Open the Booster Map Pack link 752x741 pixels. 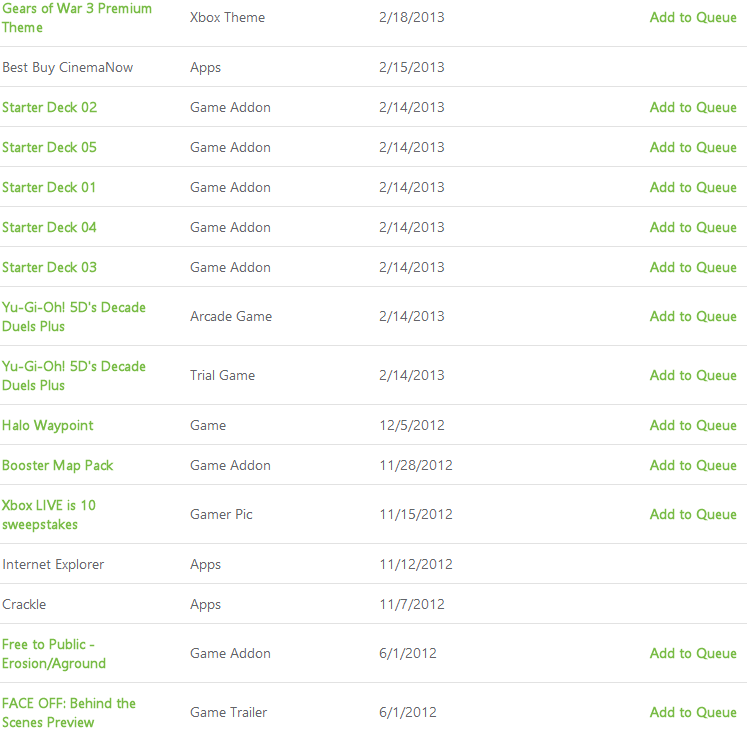point(58,465)
